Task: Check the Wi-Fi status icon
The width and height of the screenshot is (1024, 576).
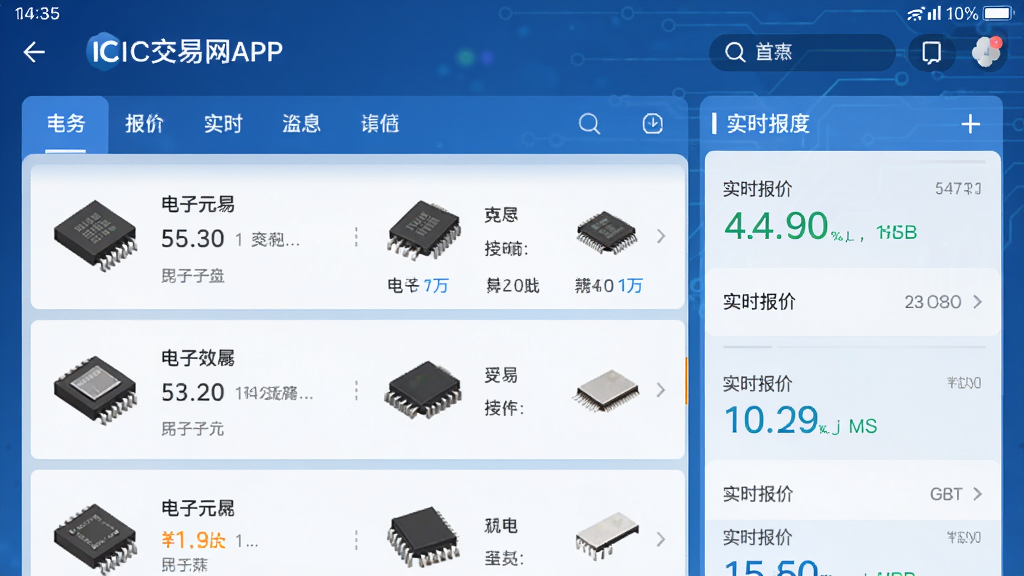Action: click(916, 14)
